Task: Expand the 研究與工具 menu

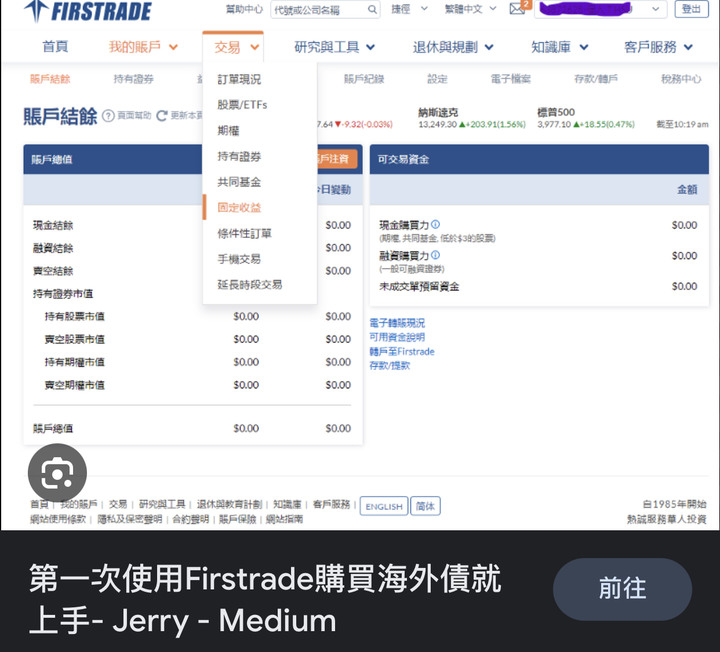Action: point(335,47)
